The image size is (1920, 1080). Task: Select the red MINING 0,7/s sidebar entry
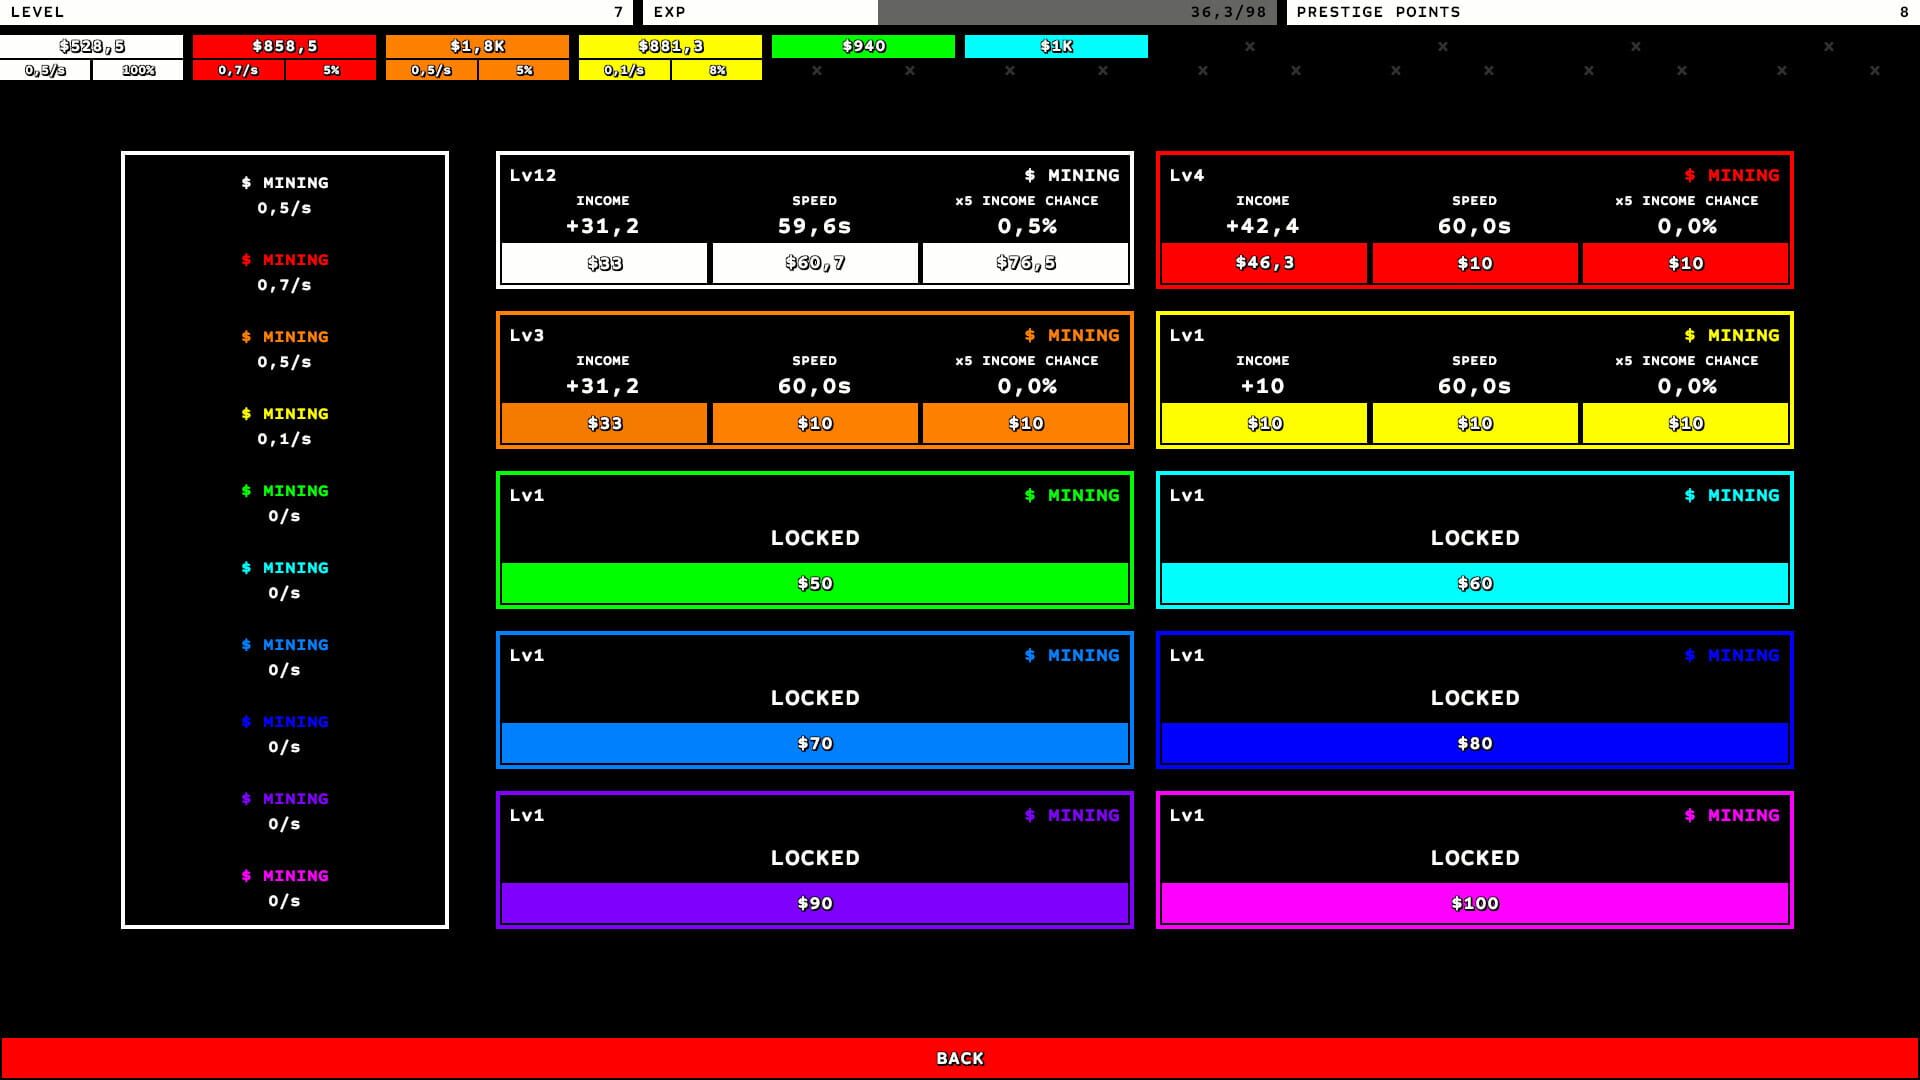[x=284, y=271]
